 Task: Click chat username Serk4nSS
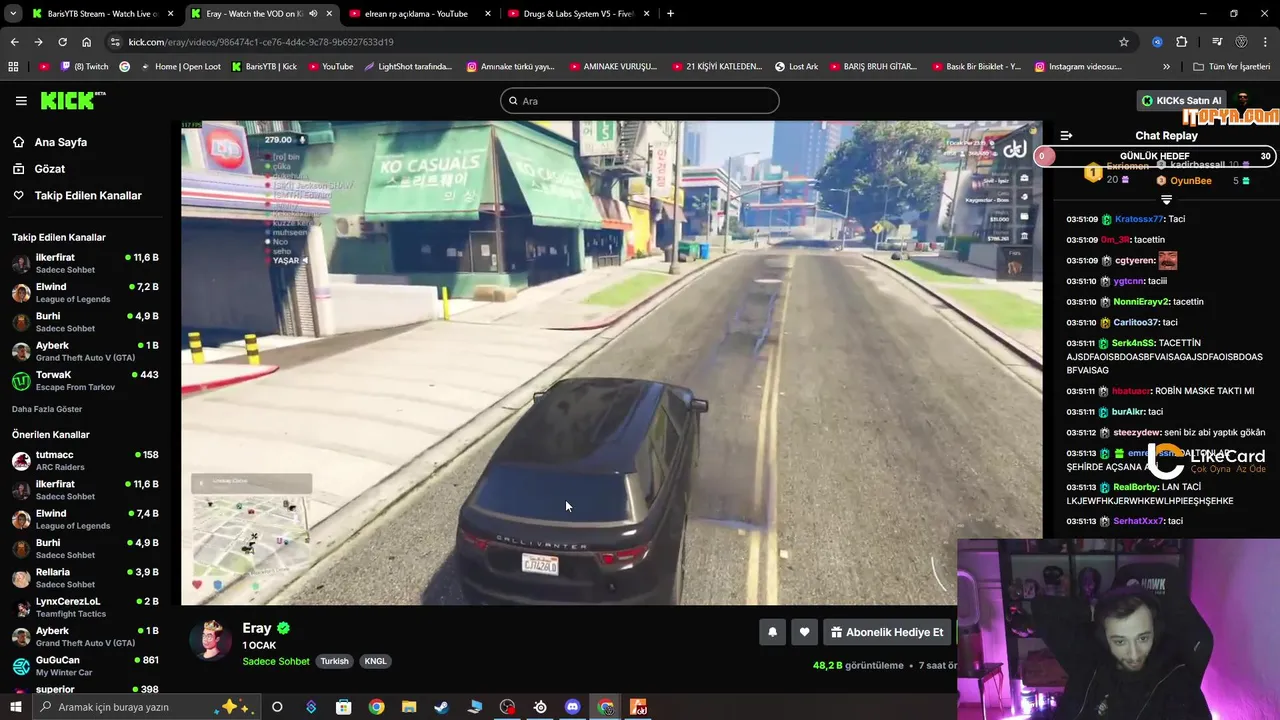coord(1133,343)
